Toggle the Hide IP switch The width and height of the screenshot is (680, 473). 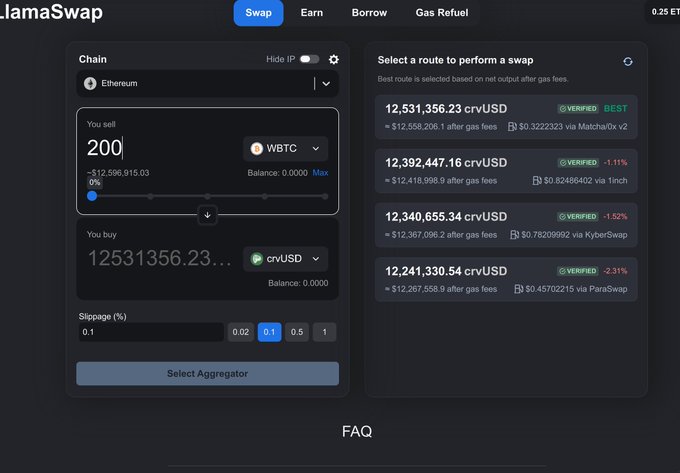(x=310, y=59)
